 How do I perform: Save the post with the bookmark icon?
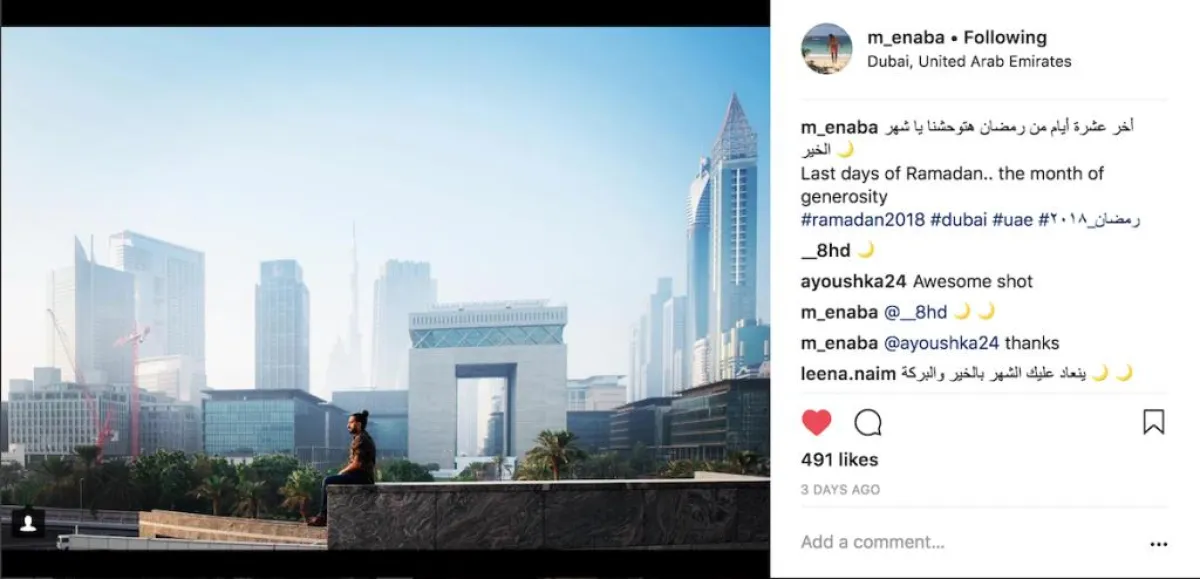pos(1153,422)
